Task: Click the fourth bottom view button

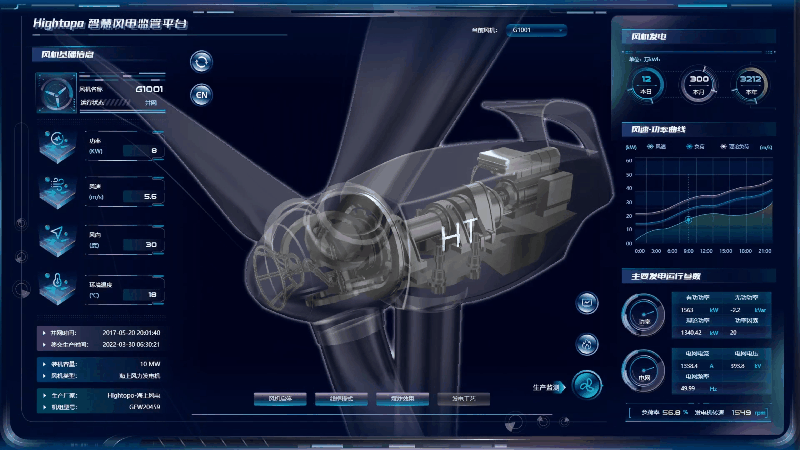Action: 463,398
